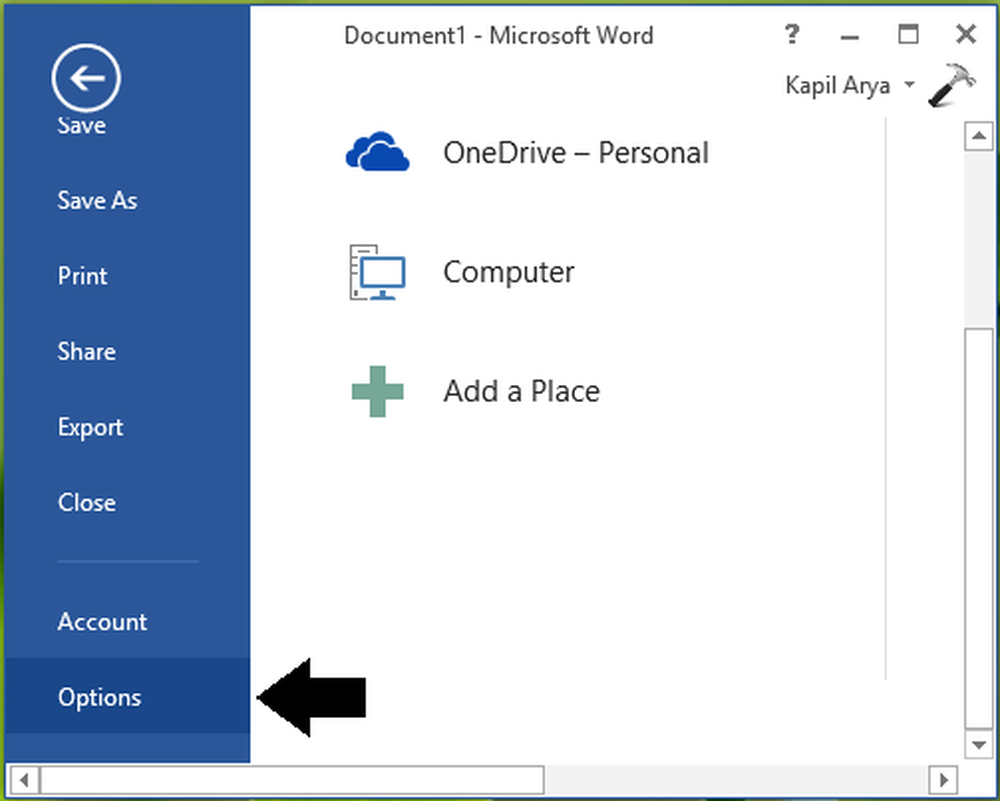The image size is (1000, 801).
Task: Open the Save As page
Action: [x=97, y=201]
